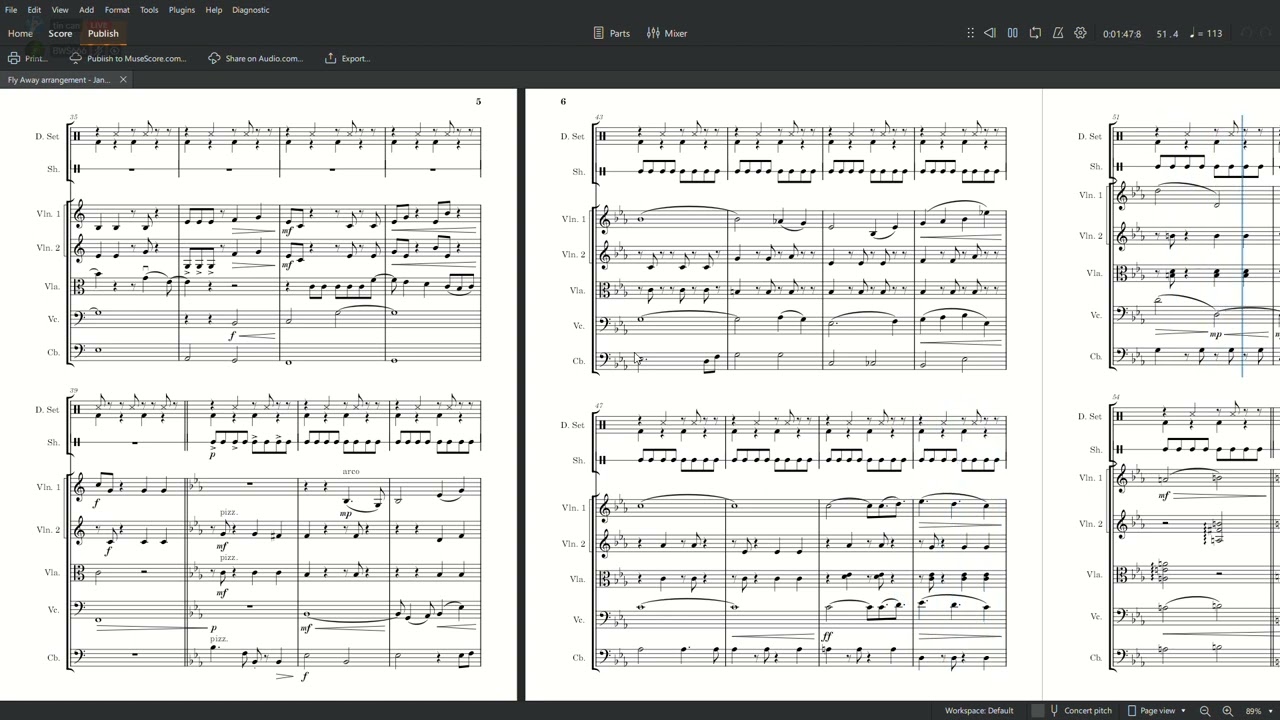Toggle the metronome icon

(x=1058, y=33)
